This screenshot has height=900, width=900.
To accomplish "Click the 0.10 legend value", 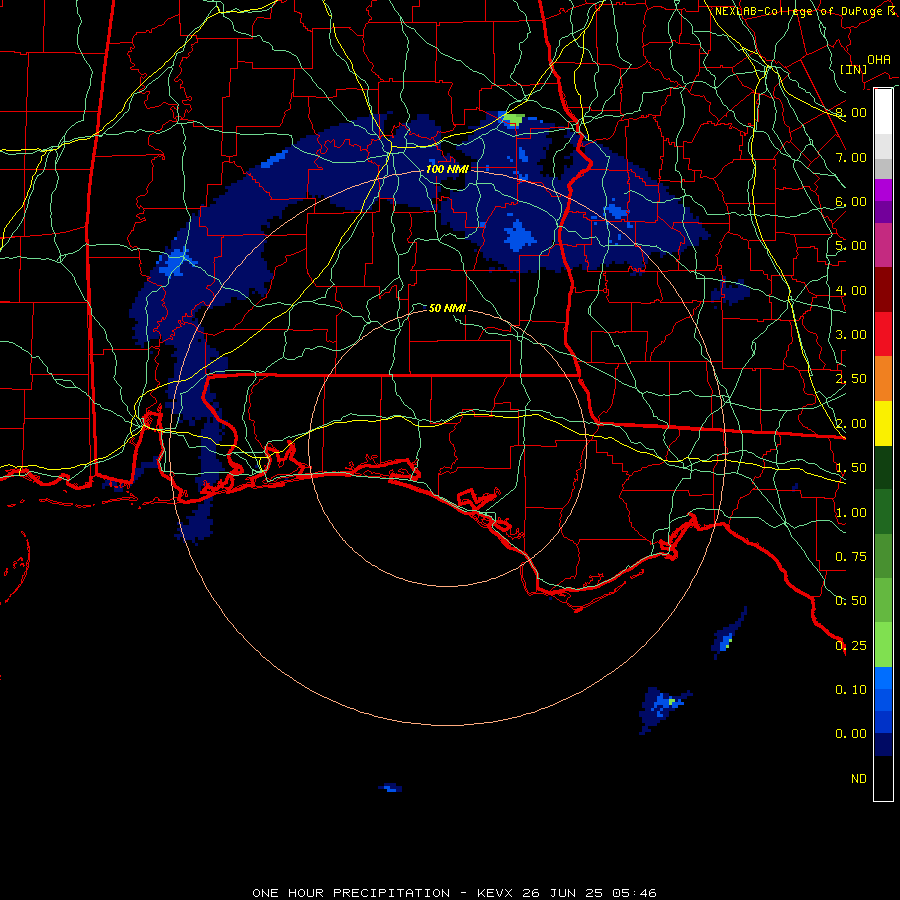I will tap(851, 690).
